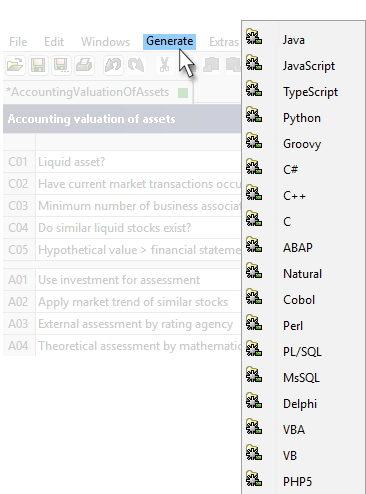Viewport: 366px width, 494px height.
Task: Click the generator icon beside JavaScript
Action: click(x=254, y=63)
